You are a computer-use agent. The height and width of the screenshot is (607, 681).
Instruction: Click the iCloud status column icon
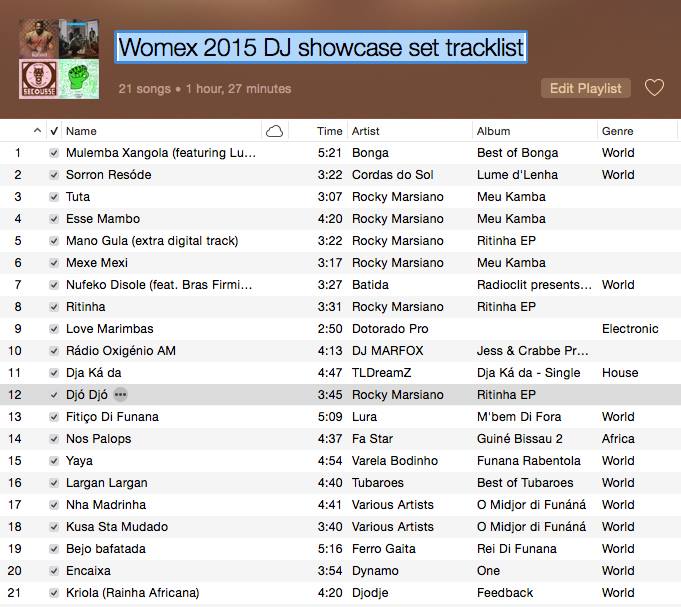click(274, 131)
